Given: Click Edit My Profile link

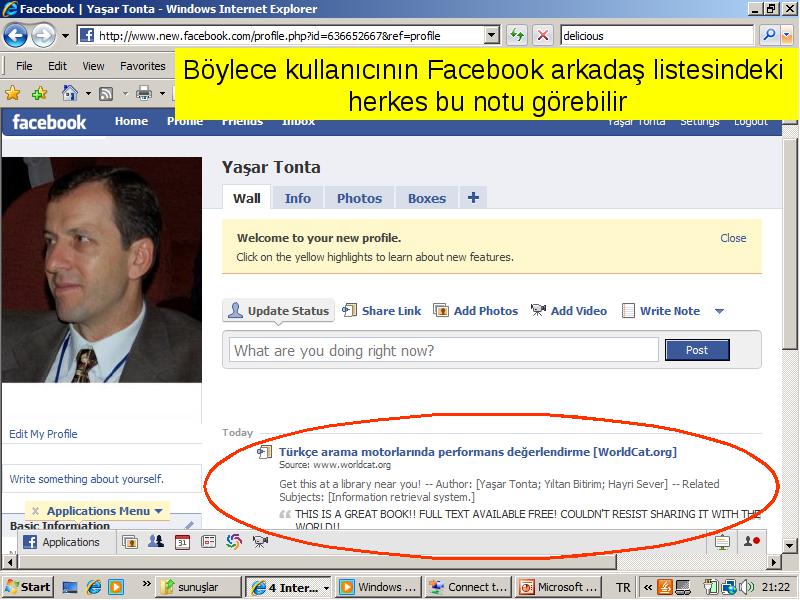Looking at the screenshot, I should 43,434.
